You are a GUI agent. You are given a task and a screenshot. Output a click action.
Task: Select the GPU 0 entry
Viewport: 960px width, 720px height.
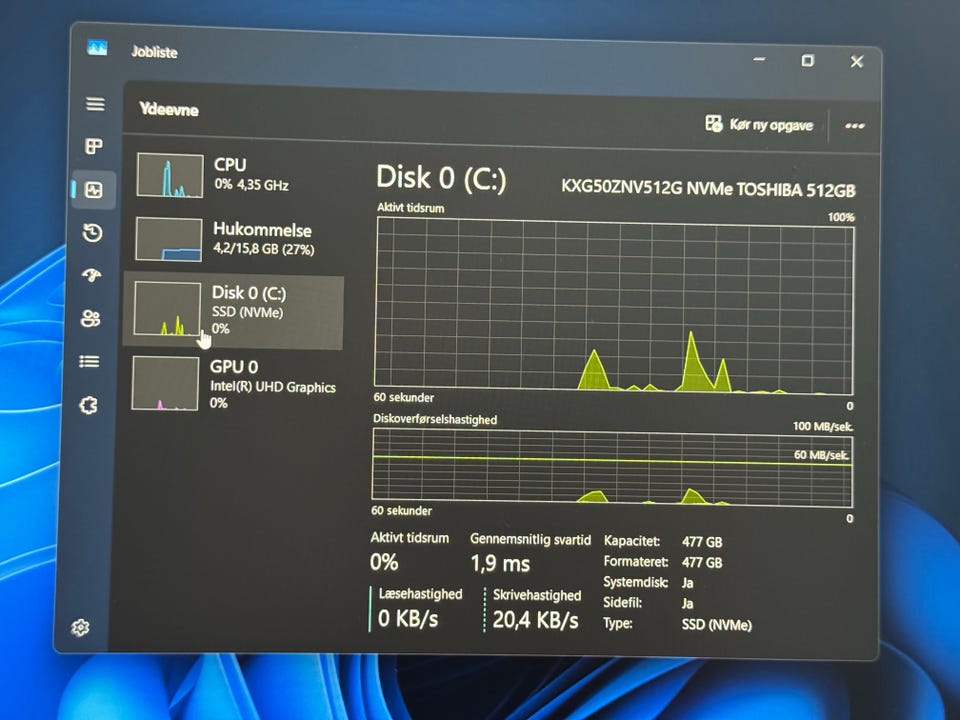click(233, 384)
